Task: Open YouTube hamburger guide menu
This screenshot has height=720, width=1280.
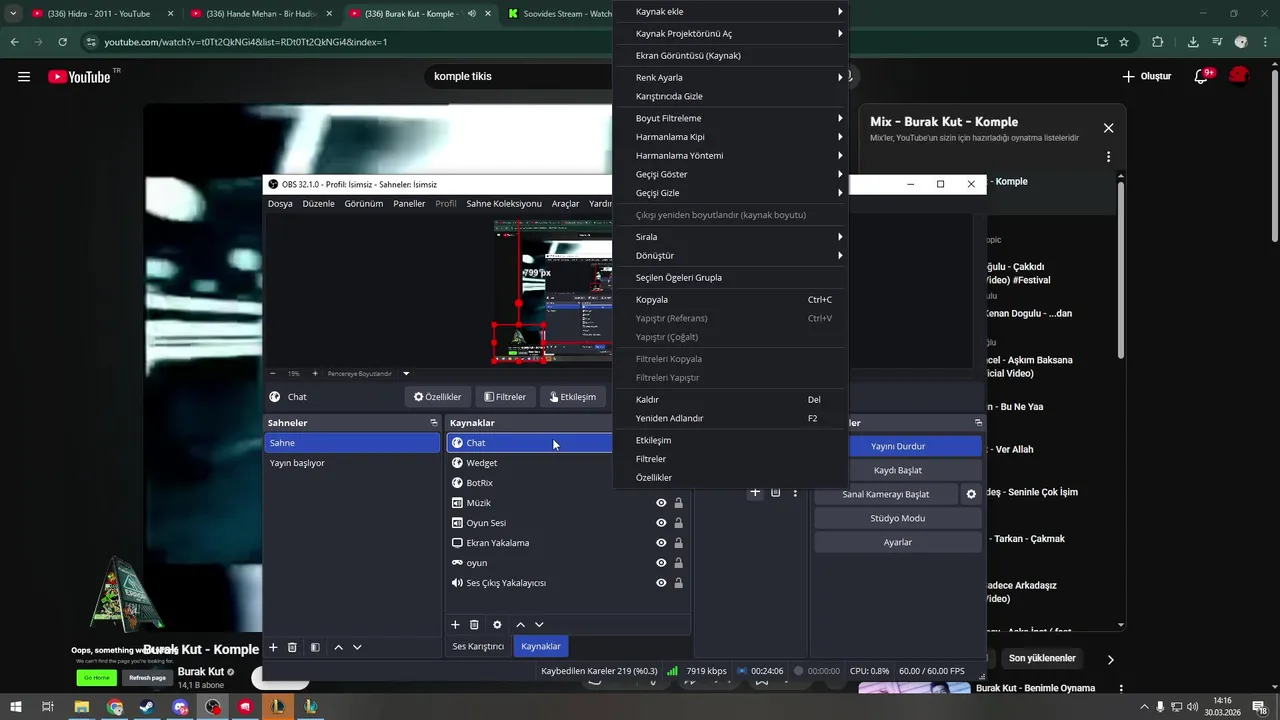Action: tap(24, 76)
